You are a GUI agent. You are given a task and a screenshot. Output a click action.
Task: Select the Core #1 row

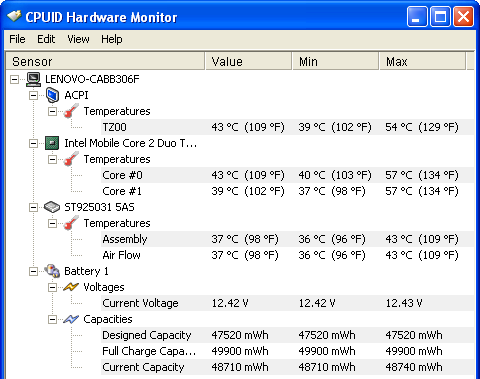pos(287,191)
